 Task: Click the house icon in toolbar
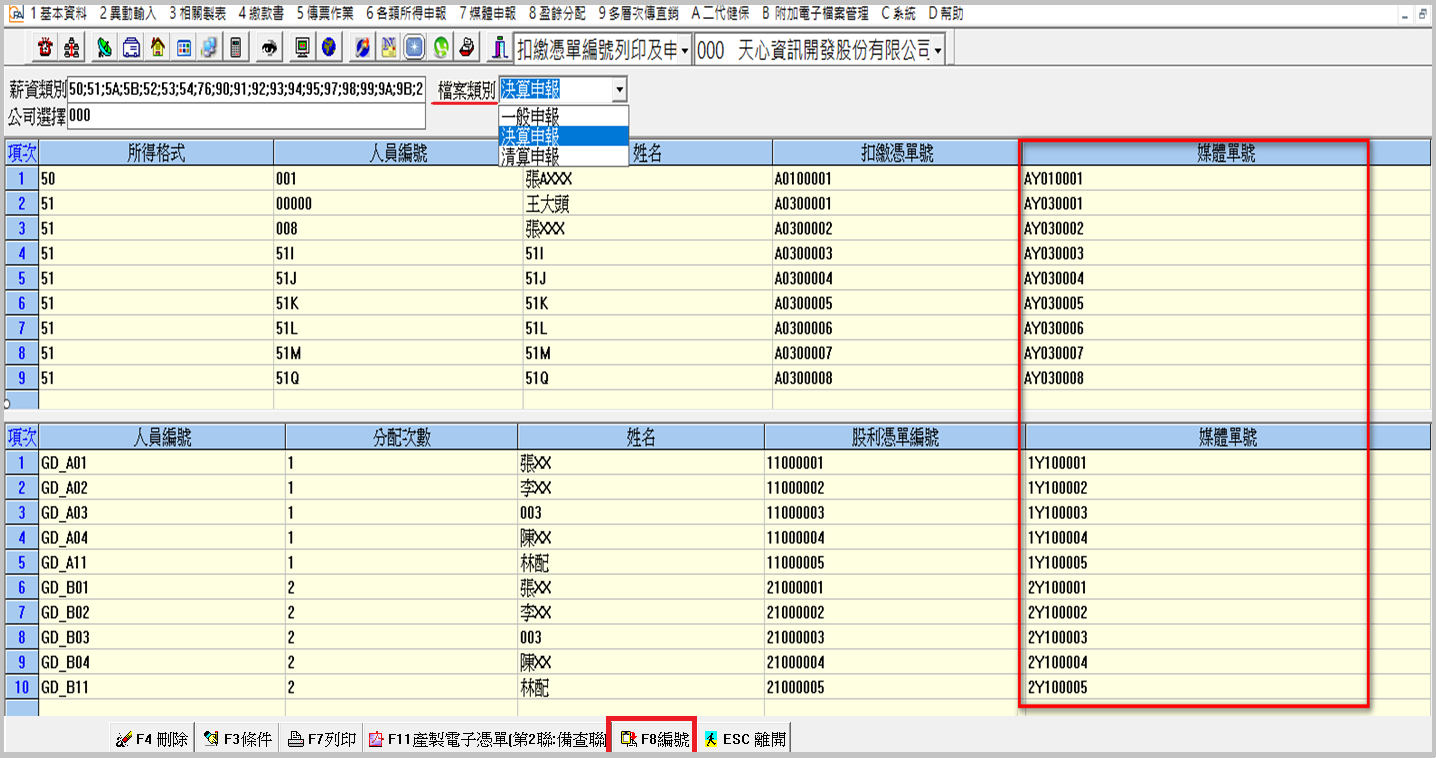(158, 48)
